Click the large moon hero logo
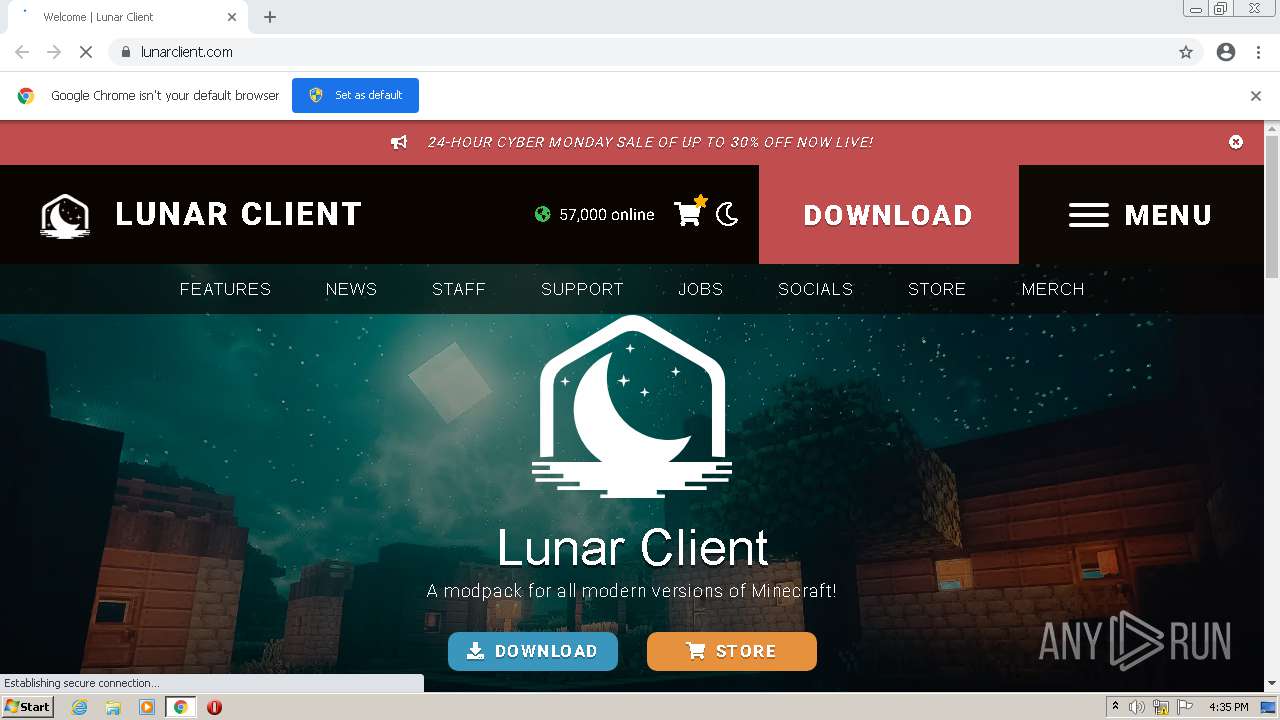The width and height of the screenshot is (1280, 720). coord(632,406)
